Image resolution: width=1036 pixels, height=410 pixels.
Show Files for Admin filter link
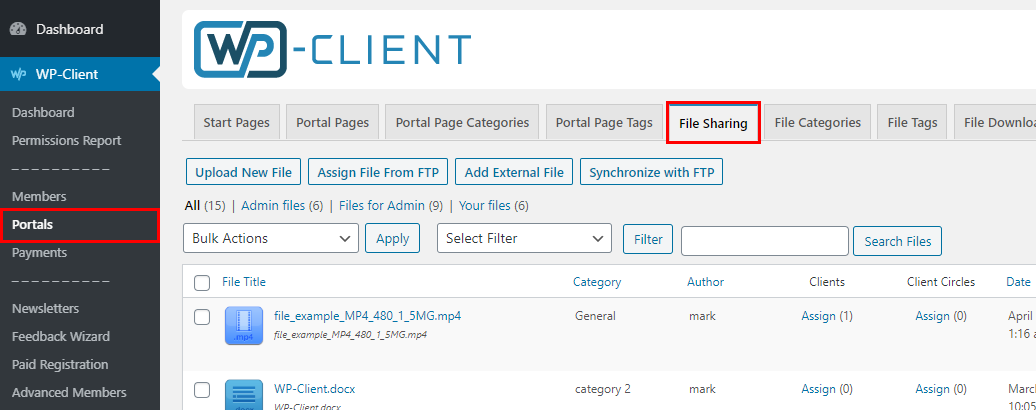pos(382,206)
